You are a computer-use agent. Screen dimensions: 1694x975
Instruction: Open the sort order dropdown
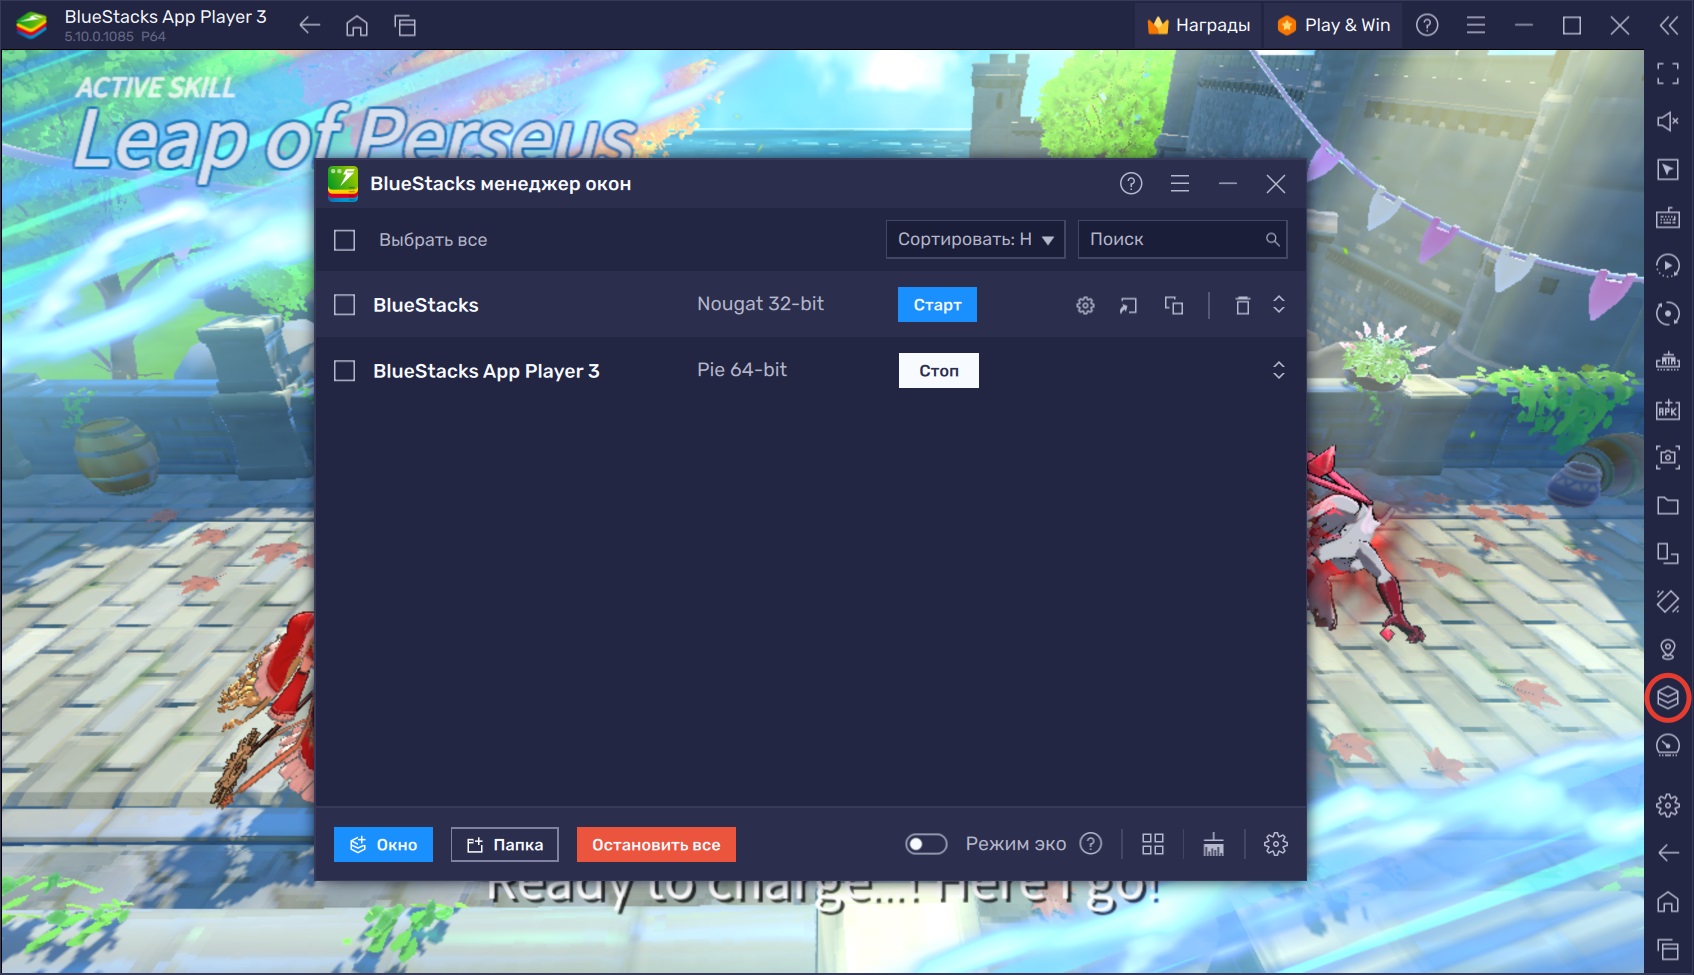point(975,239)
